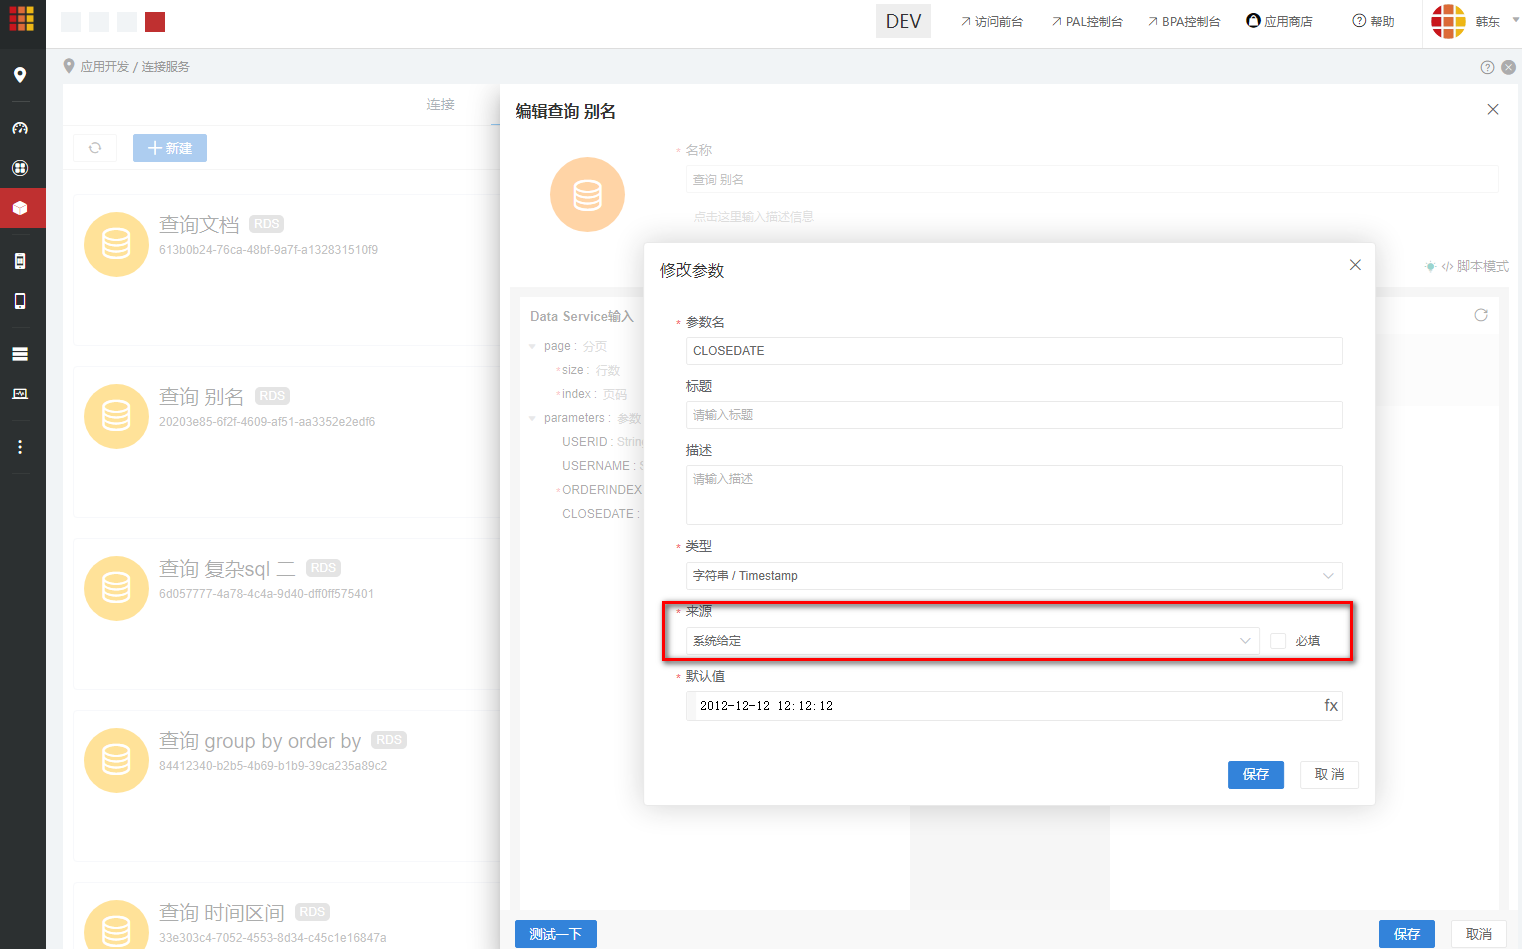
Task: Click the fx formula icon beside 默认值
Action: [x=1331, y=705]
